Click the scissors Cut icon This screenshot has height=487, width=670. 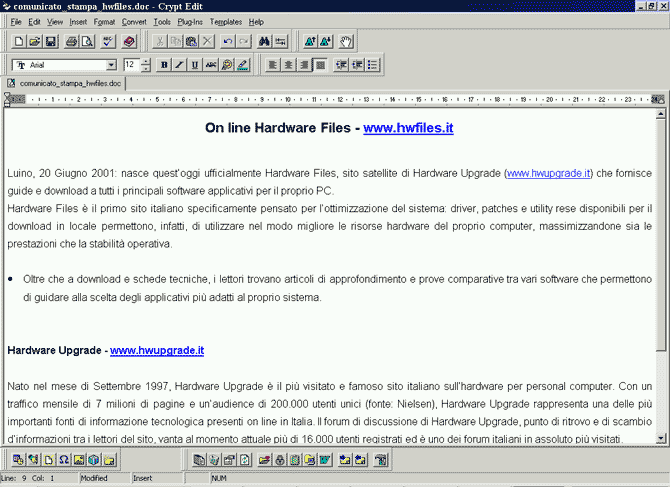point(159,41)
